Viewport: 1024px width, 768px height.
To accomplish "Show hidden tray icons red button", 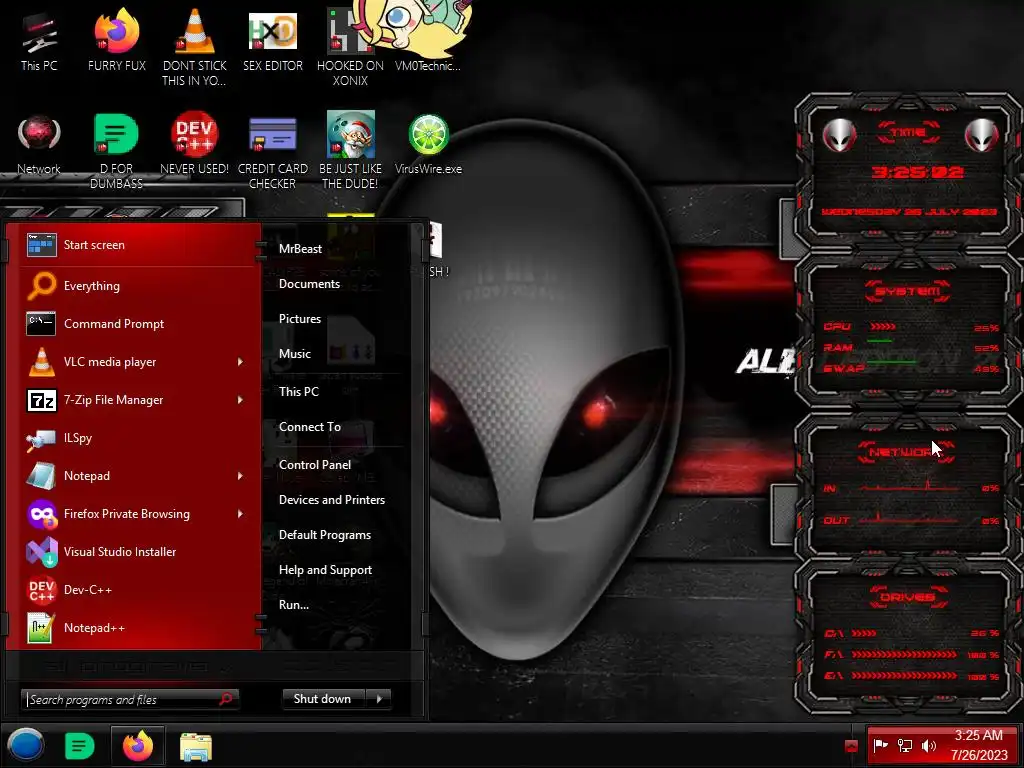I will click(851, 746).
